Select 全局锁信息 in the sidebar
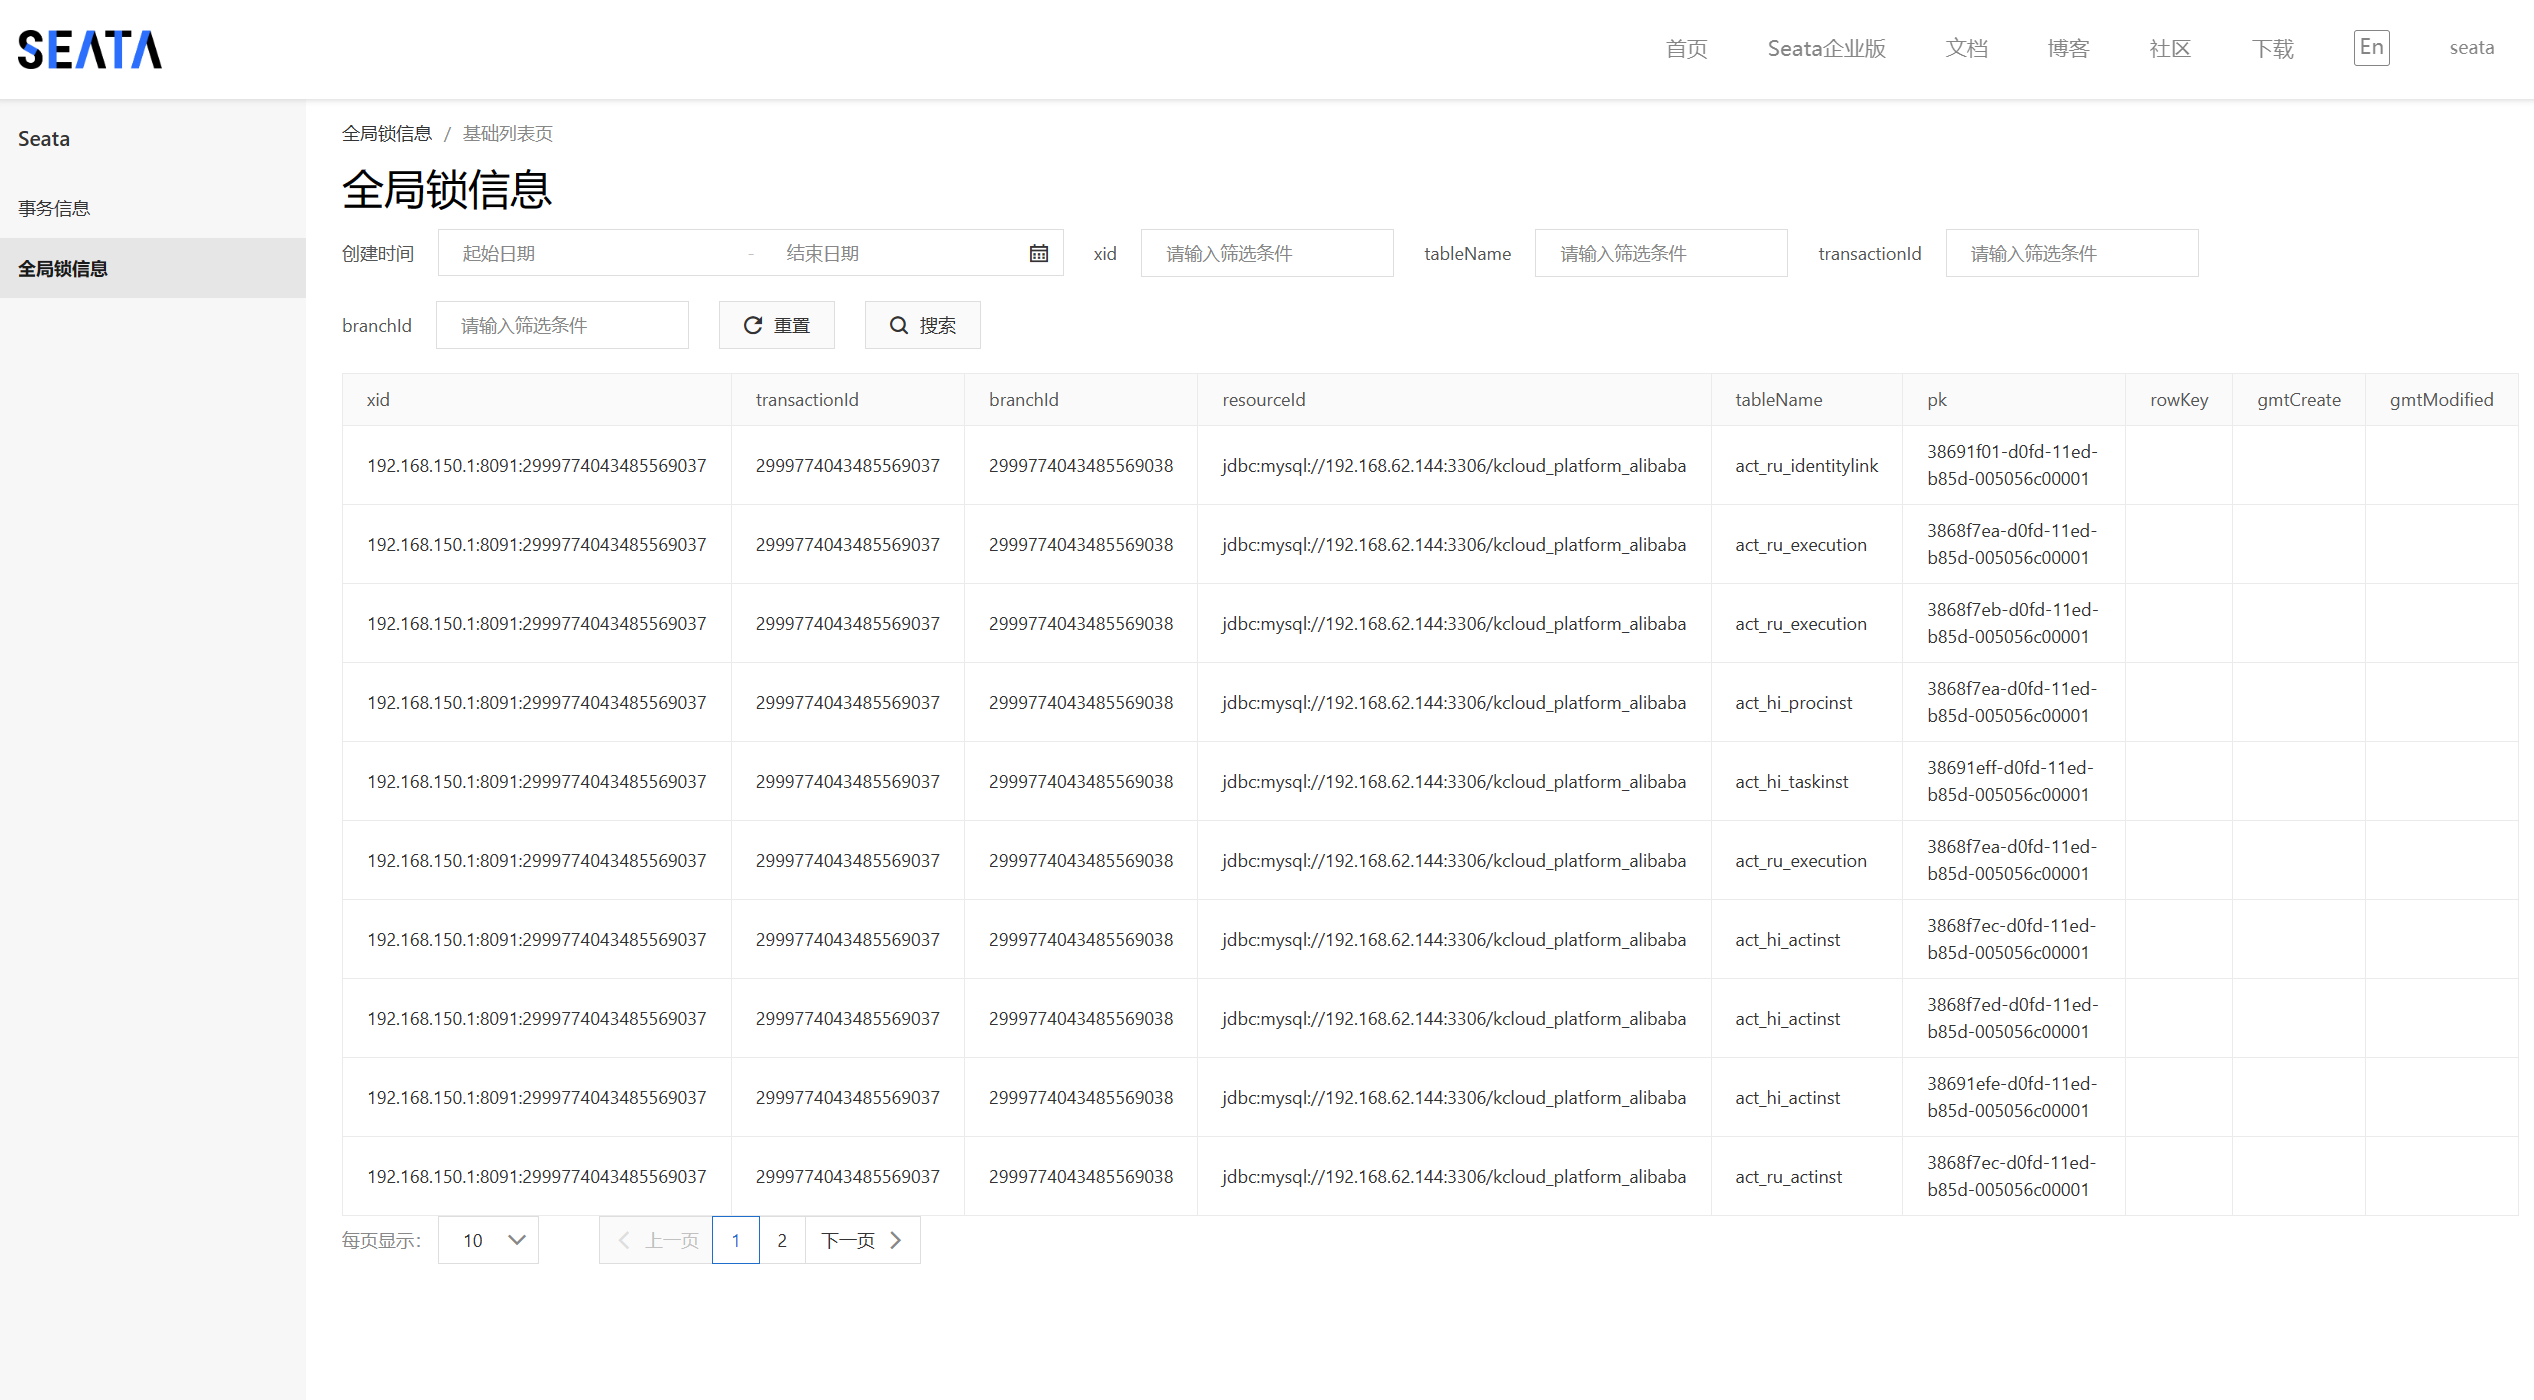Screen dimensions: 2534x1400 [62, 268]
